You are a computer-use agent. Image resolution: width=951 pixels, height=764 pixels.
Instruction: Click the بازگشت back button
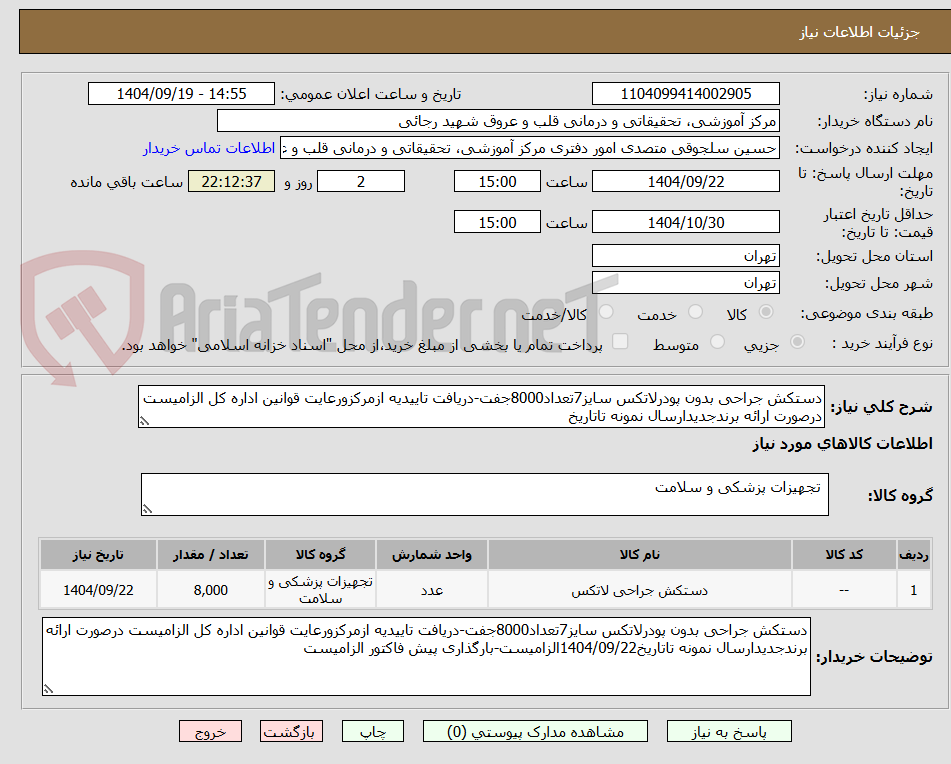[291, 731]
